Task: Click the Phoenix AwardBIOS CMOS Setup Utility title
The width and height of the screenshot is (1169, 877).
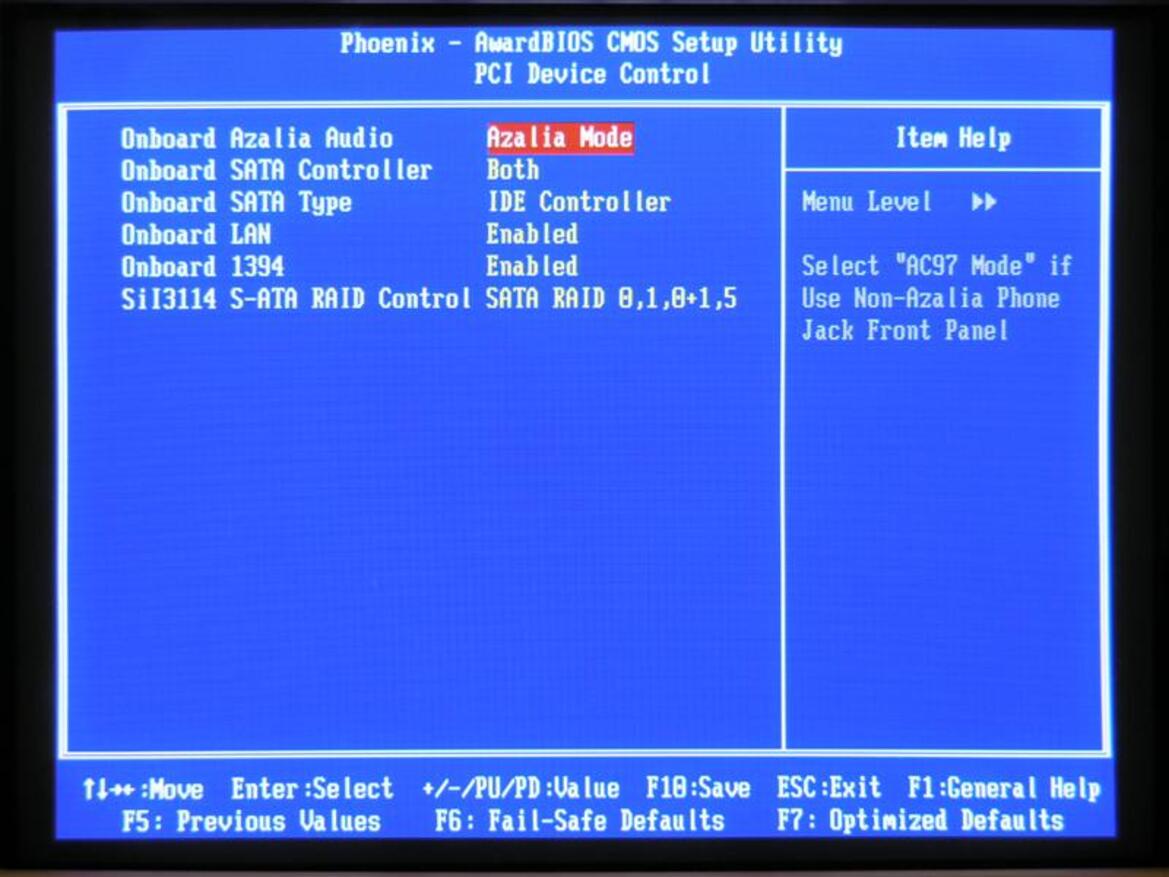Action: tap(591, 43)
